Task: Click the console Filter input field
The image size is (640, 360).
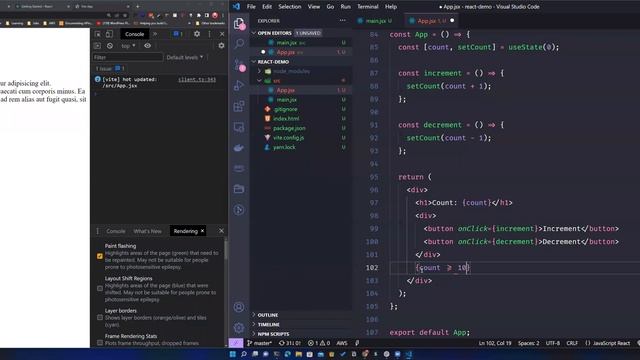Action: click(128, 58)
